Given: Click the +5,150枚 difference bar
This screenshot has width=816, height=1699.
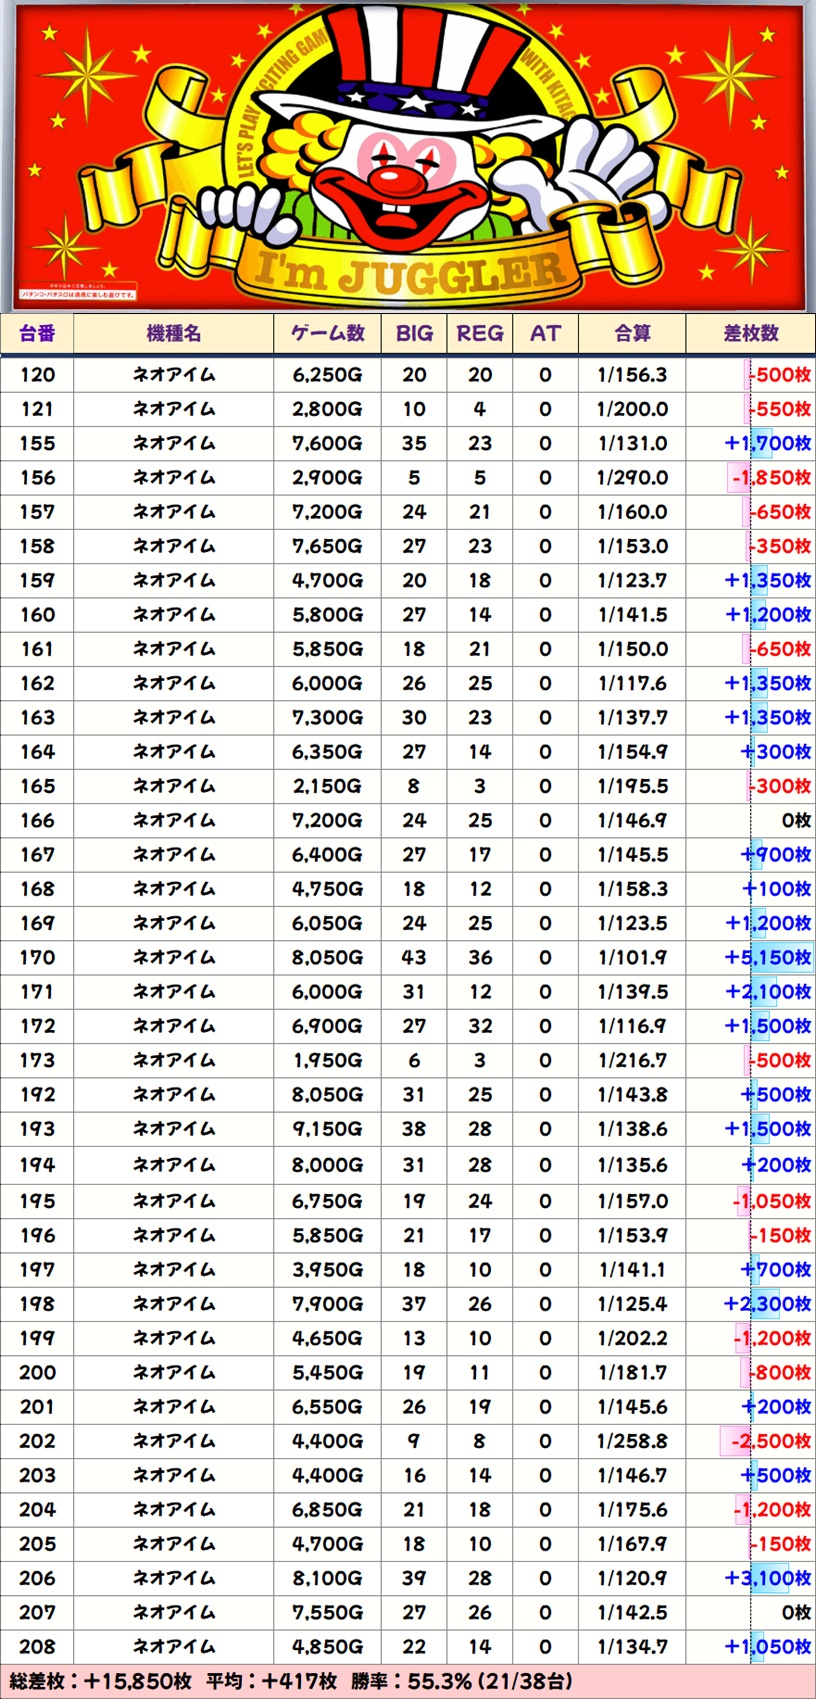Looking at the screenshot, I should click(x=768, y=958).
